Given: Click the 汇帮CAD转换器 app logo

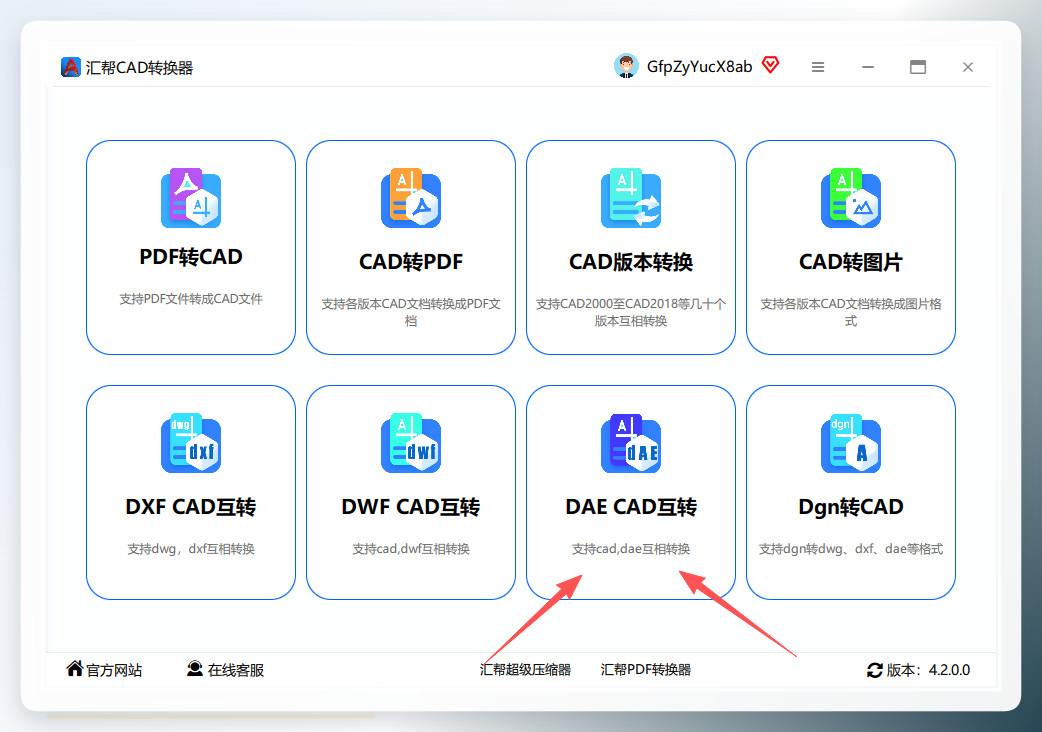Looking at the screenshot, I should (x=70, y=67).
